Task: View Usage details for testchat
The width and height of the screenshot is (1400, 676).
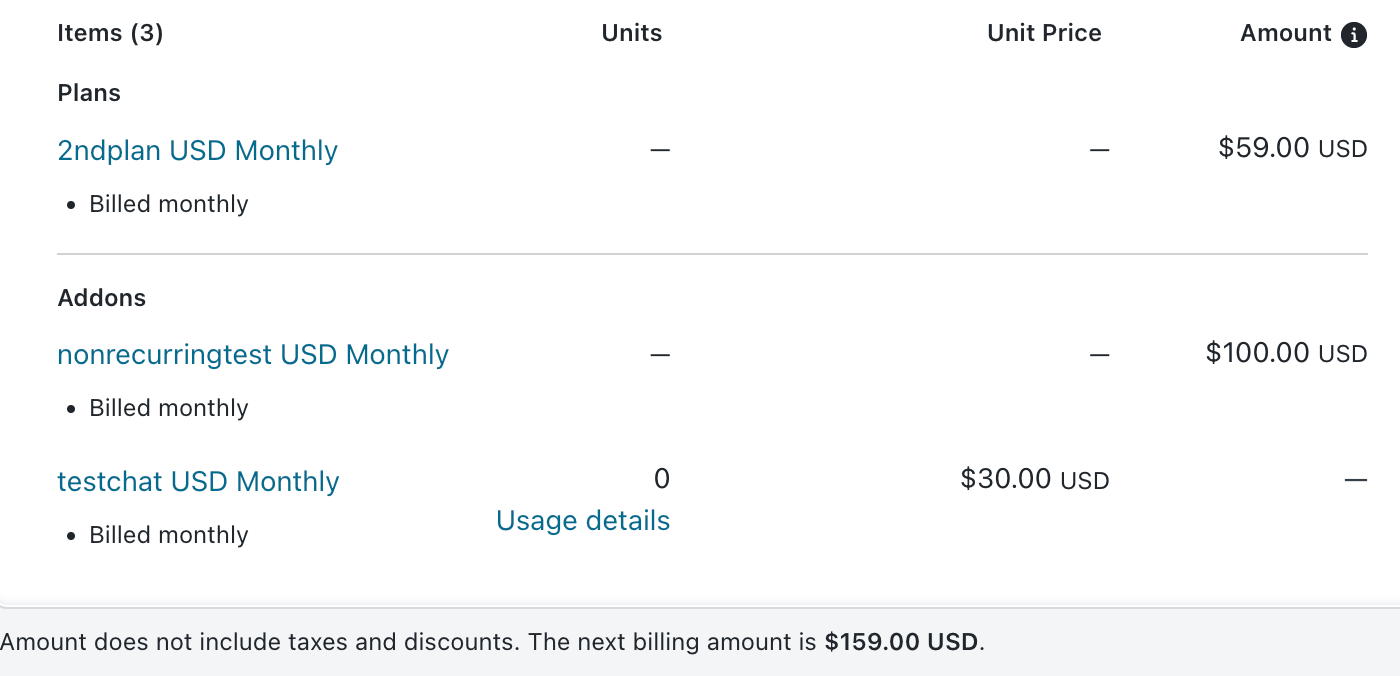Action: (583, 521)
